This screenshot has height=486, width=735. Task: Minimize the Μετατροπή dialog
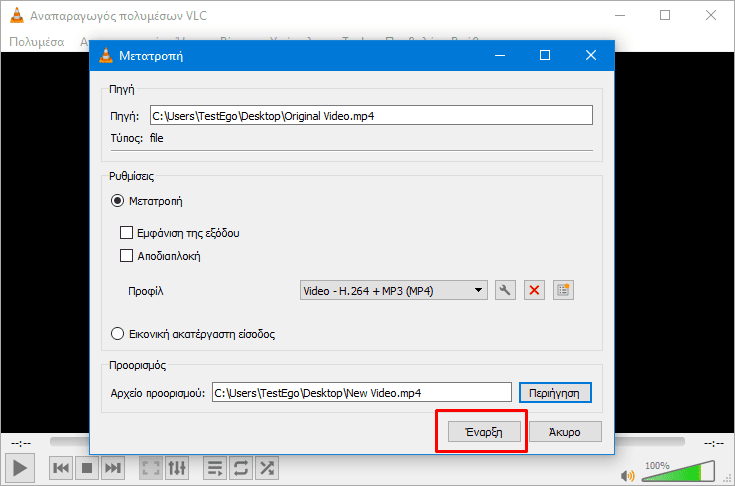[x=500, y=55]
